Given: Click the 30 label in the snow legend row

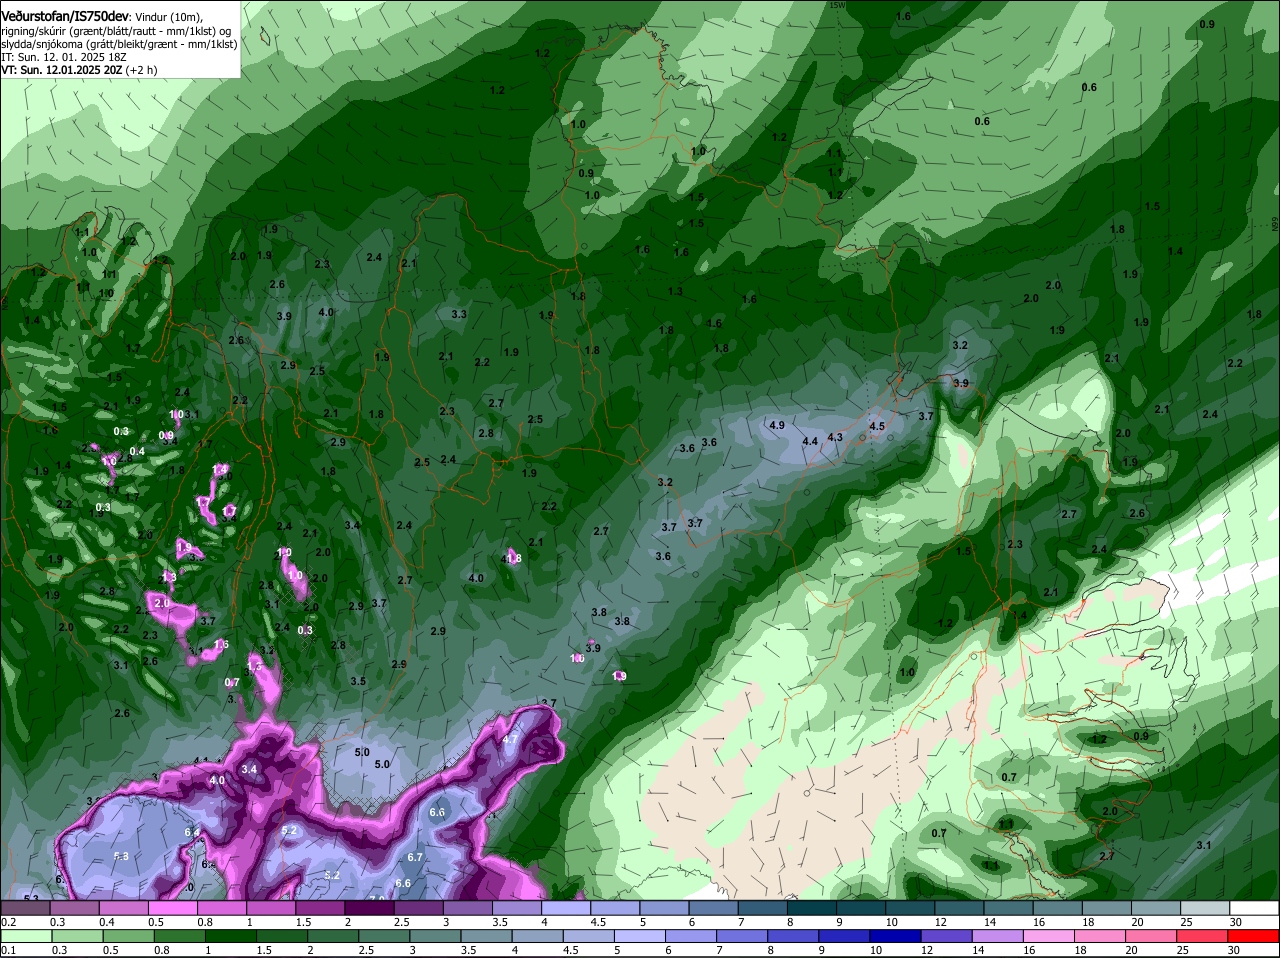Looking at the screenshot, I should pyautogui.click(x=1235, y=921).
